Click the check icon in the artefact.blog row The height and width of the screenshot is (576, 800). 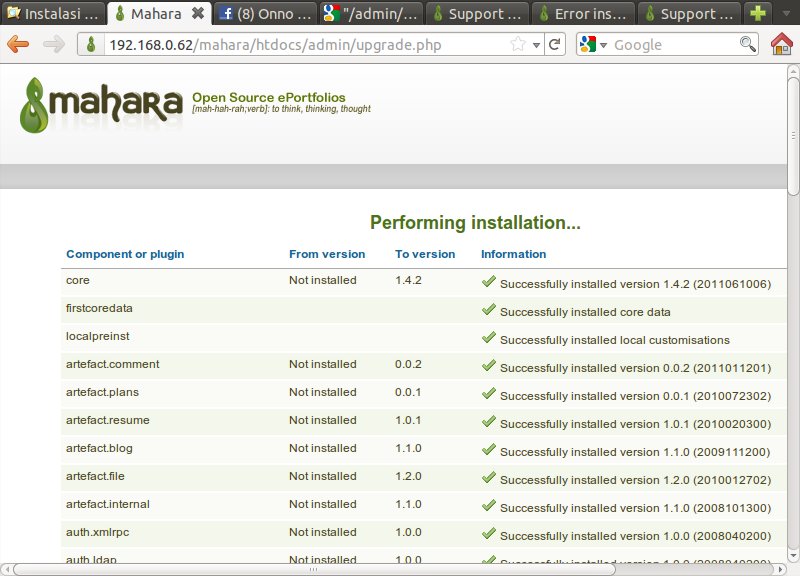pyautogui.click(x=489, y=449)
